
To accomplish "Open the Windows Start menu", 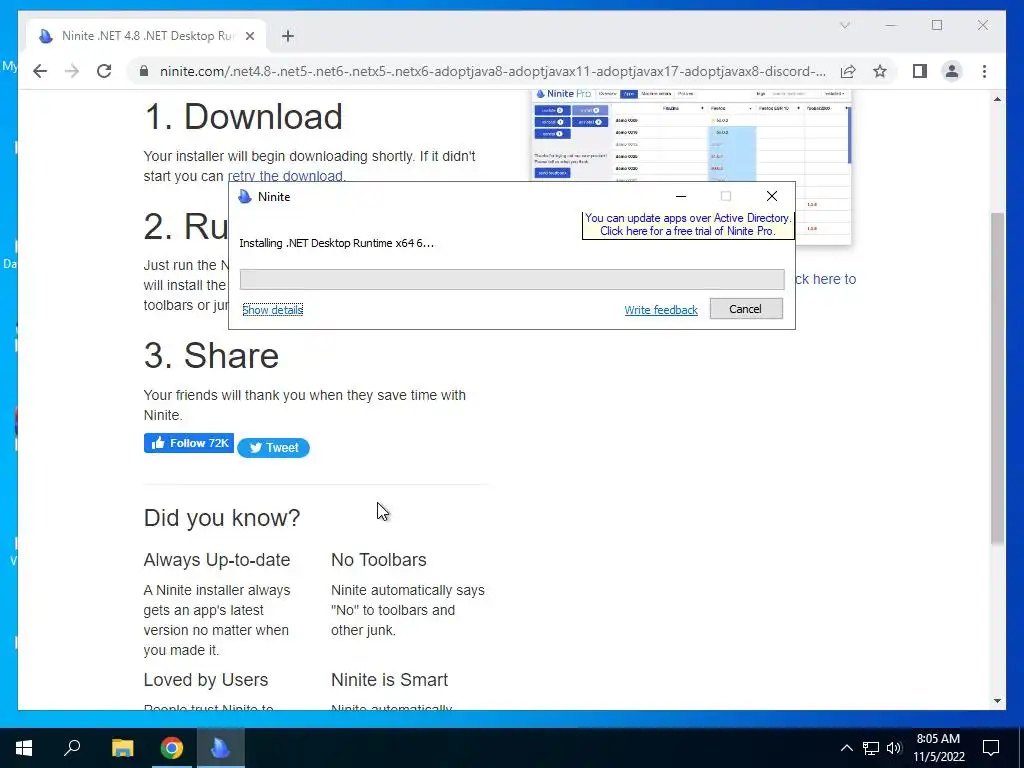I will click(24, 748).
